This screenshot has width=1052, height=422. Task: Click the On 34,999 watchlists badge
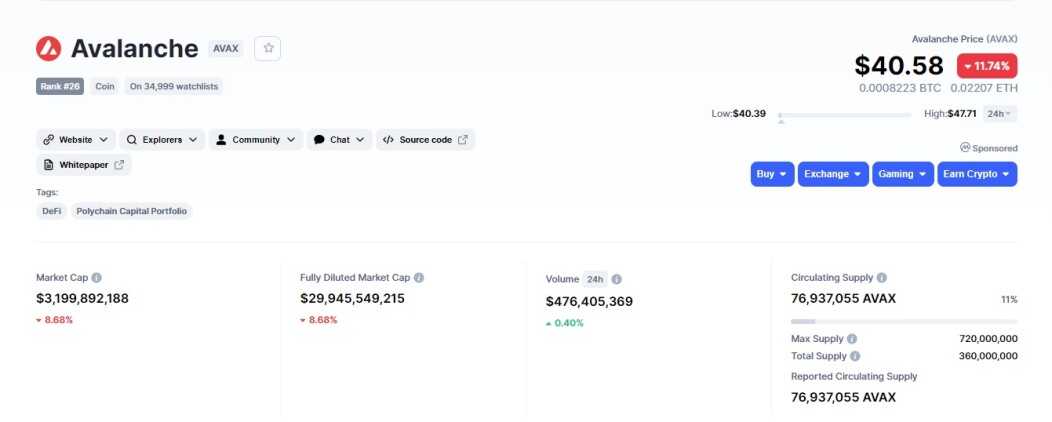click(174, 87)
